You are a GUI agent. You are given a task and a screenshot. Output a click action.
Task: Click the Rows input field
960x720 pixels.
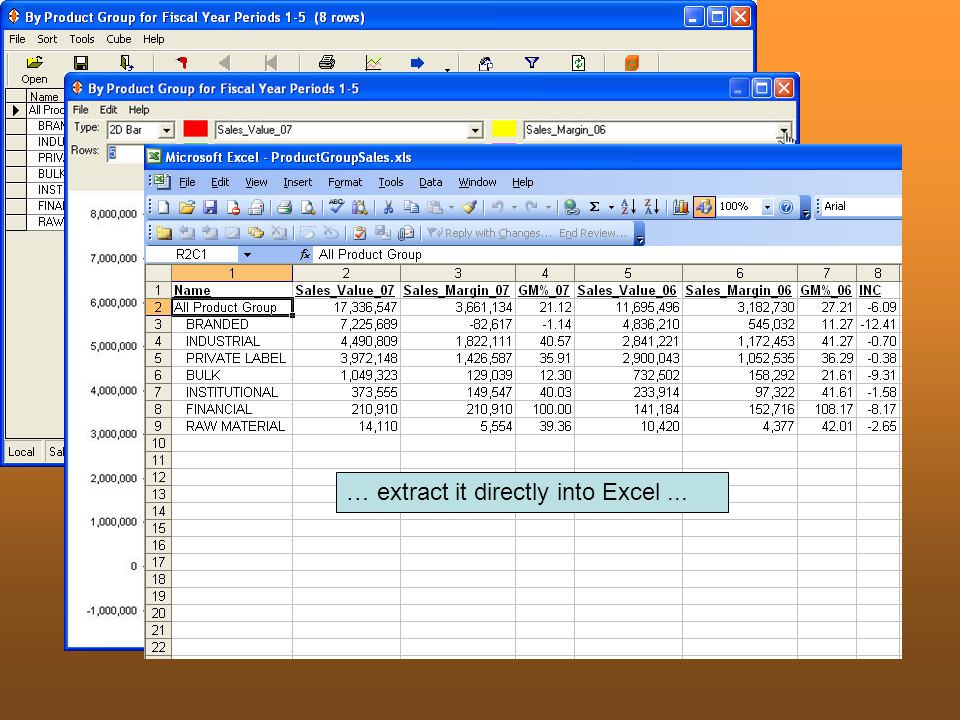[x=126, y=153]
